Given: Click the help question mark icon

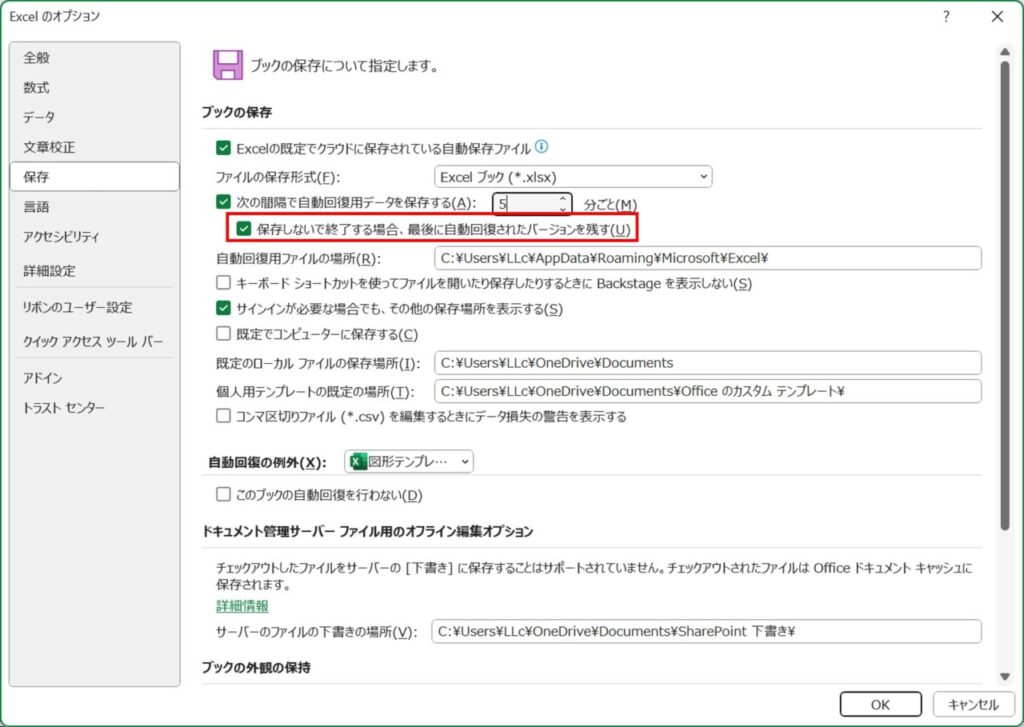Looking at the screenshot, I should (946, 17).
